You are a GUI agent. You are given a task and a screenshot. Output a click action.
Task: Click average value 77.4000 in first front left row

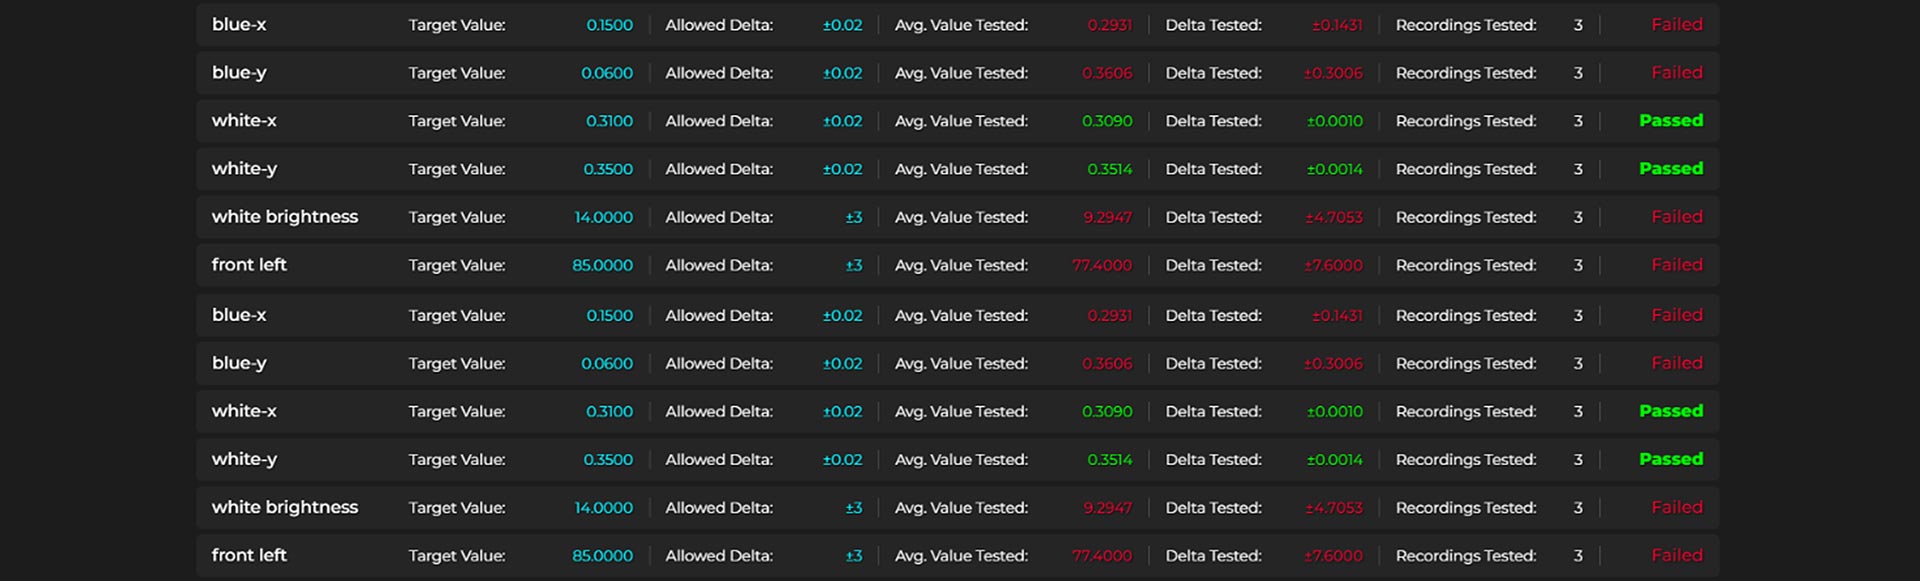1102,265
